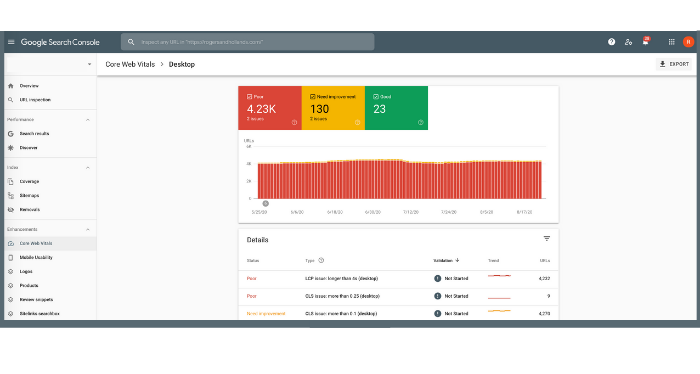Open Products enhancement report

[29, 285]
